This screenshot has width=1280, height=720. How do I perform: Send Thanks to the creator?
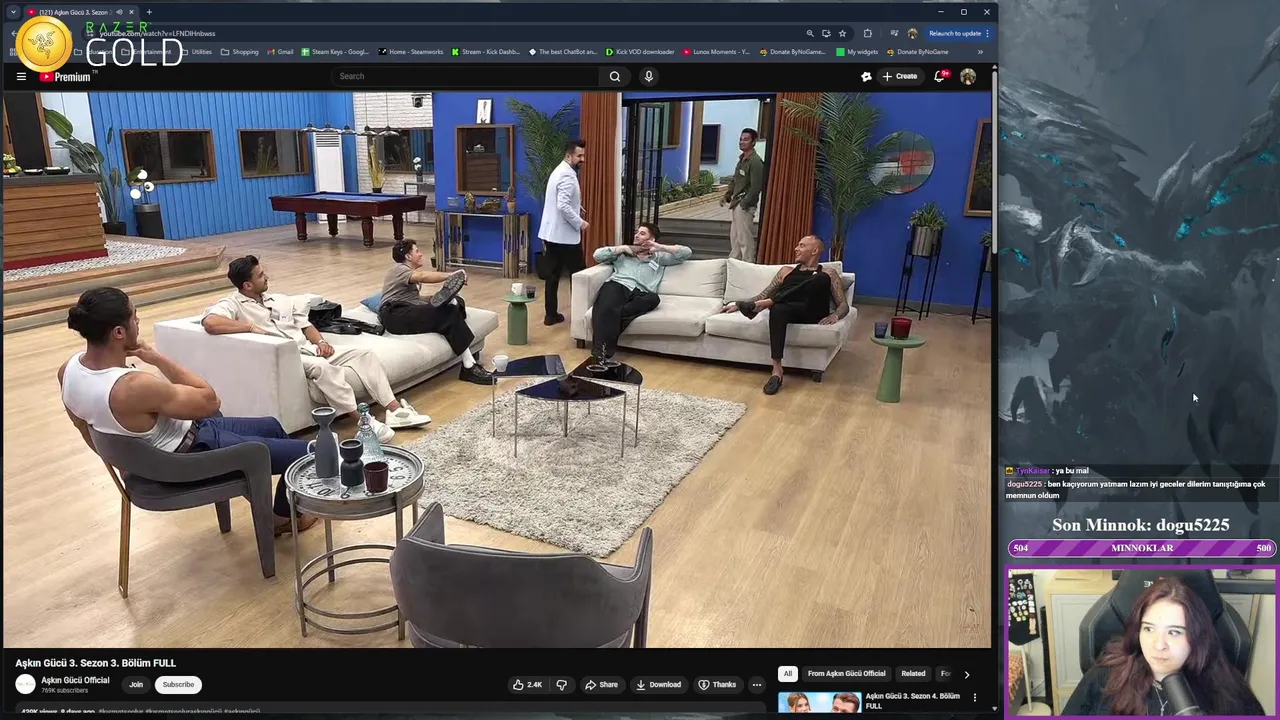(717, 684)
